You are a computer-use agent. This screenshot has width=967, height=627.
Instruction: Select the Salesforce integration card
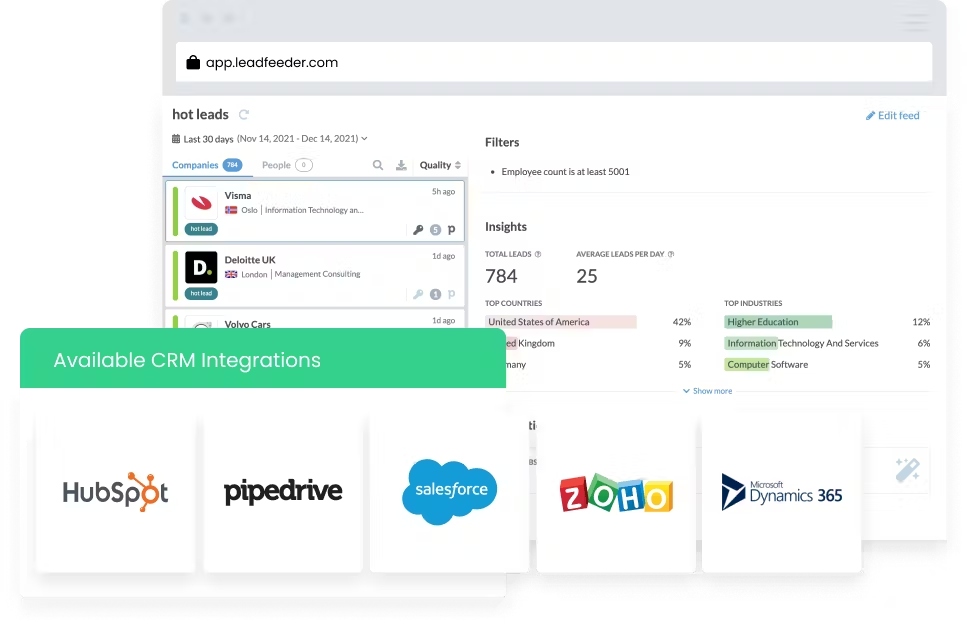point(450,493)
